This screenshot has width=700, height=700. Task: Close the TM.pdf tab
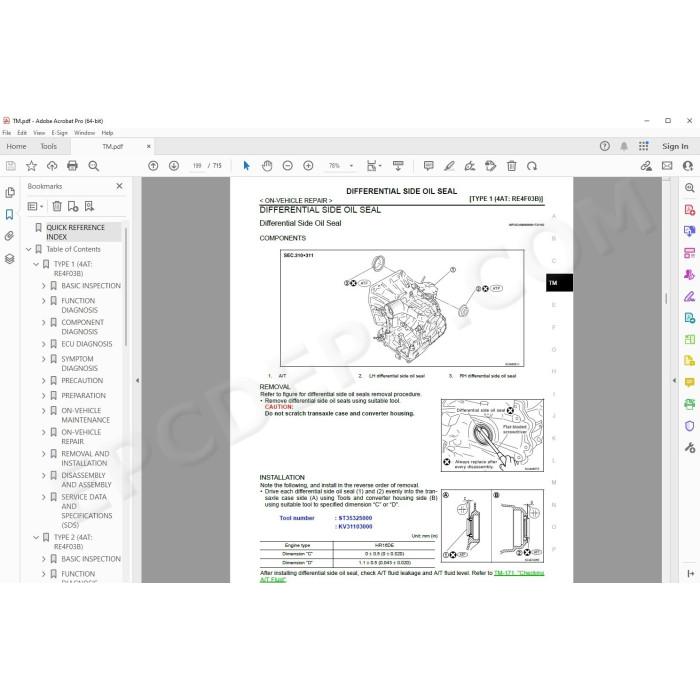pyautogui.click(x=149, y=146)
